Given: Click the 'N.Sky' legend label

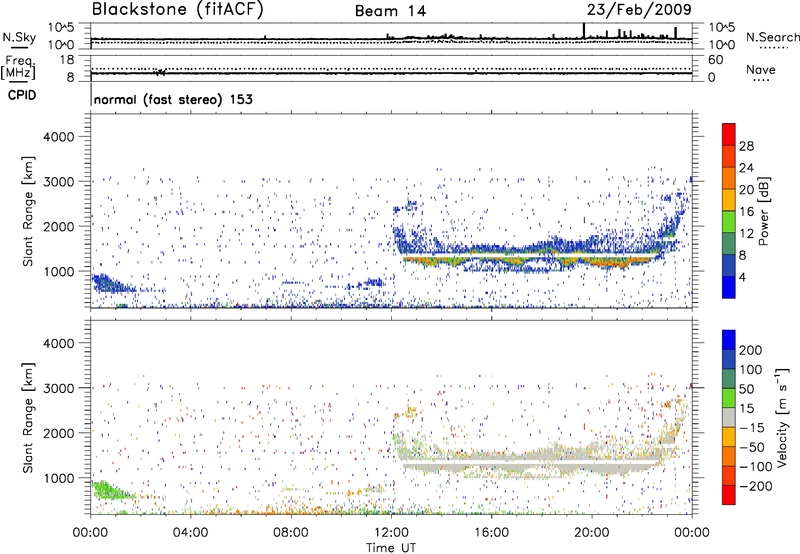Looking at the screenshot, I should point(19,37).
